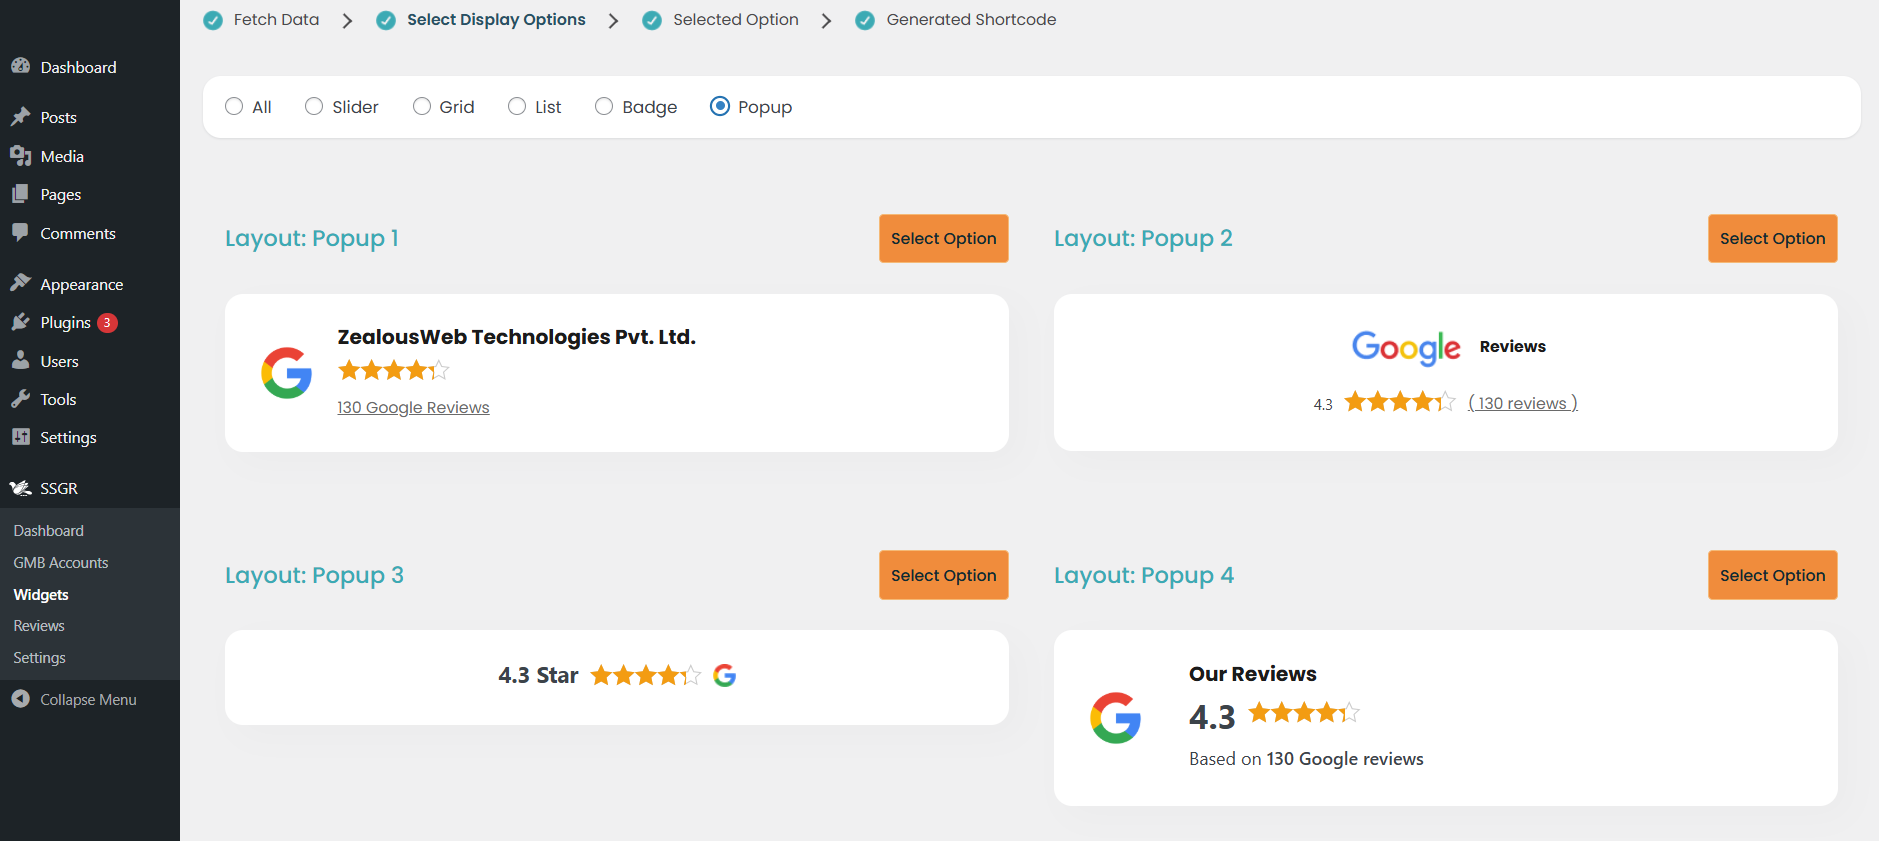Click the Appearance paintbrush icon
The image size is (1879, 841).
[x=20, y=284]
